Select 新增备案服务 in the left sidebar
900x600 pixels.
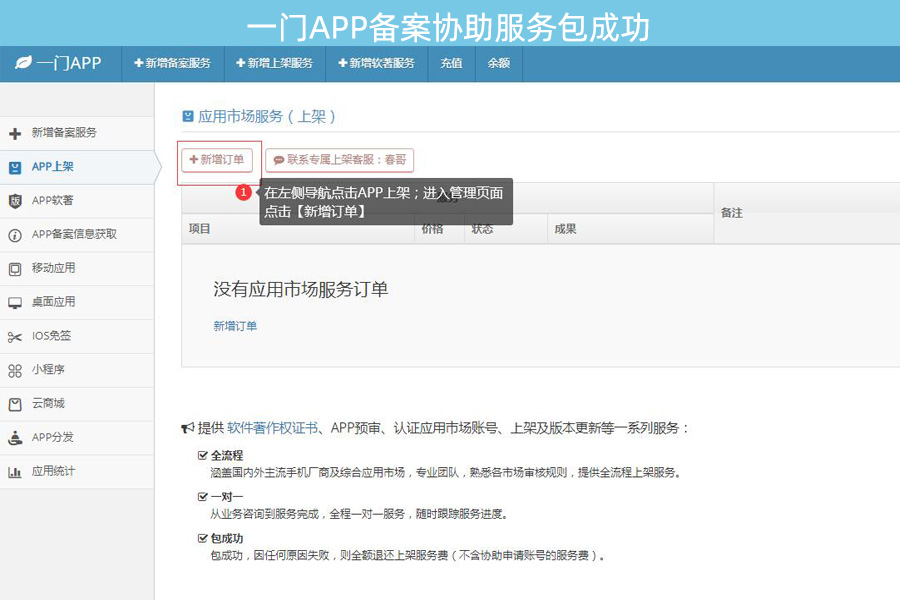pos(77,133)
